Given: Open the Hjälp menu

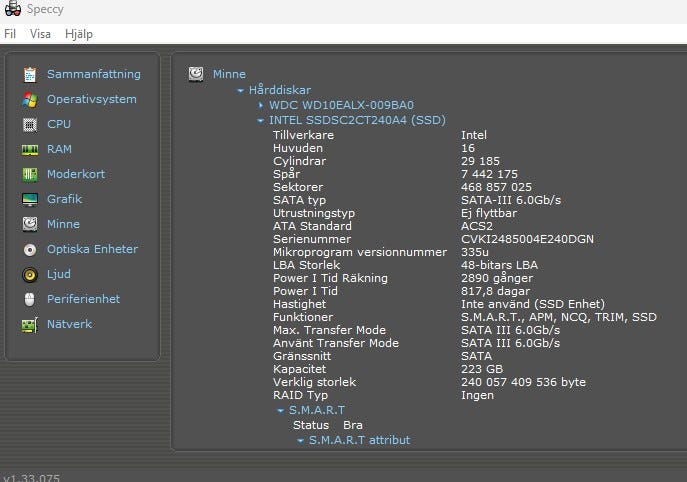Looking at the screenshot, I should 78,33.
